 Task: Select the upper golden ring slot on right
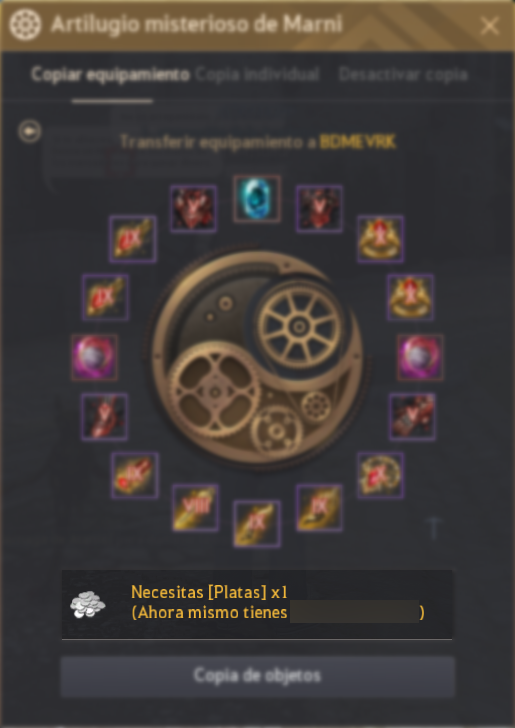click(x=380, y=239)
